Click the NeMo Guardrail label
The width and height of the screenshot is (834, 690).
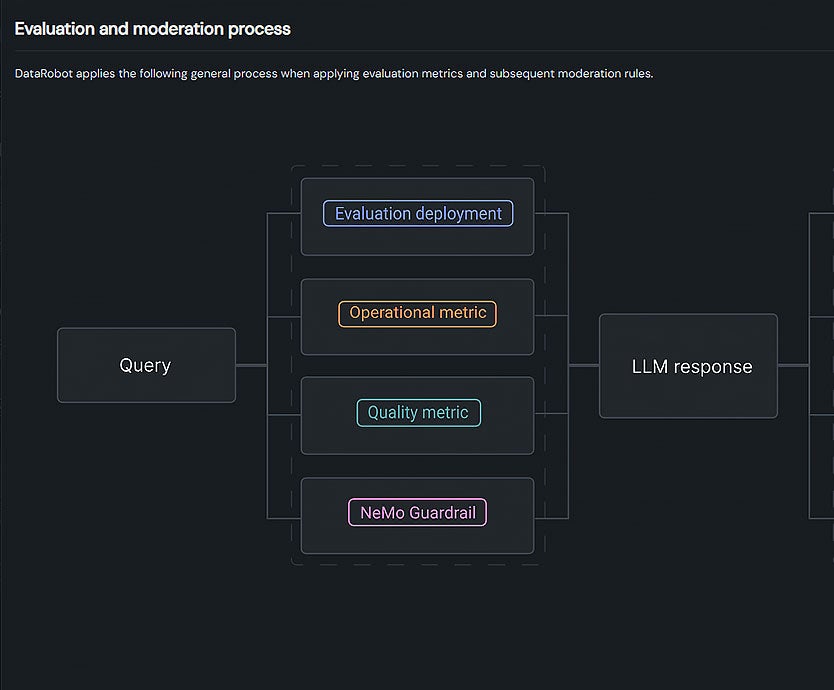[x=418, y=512]
